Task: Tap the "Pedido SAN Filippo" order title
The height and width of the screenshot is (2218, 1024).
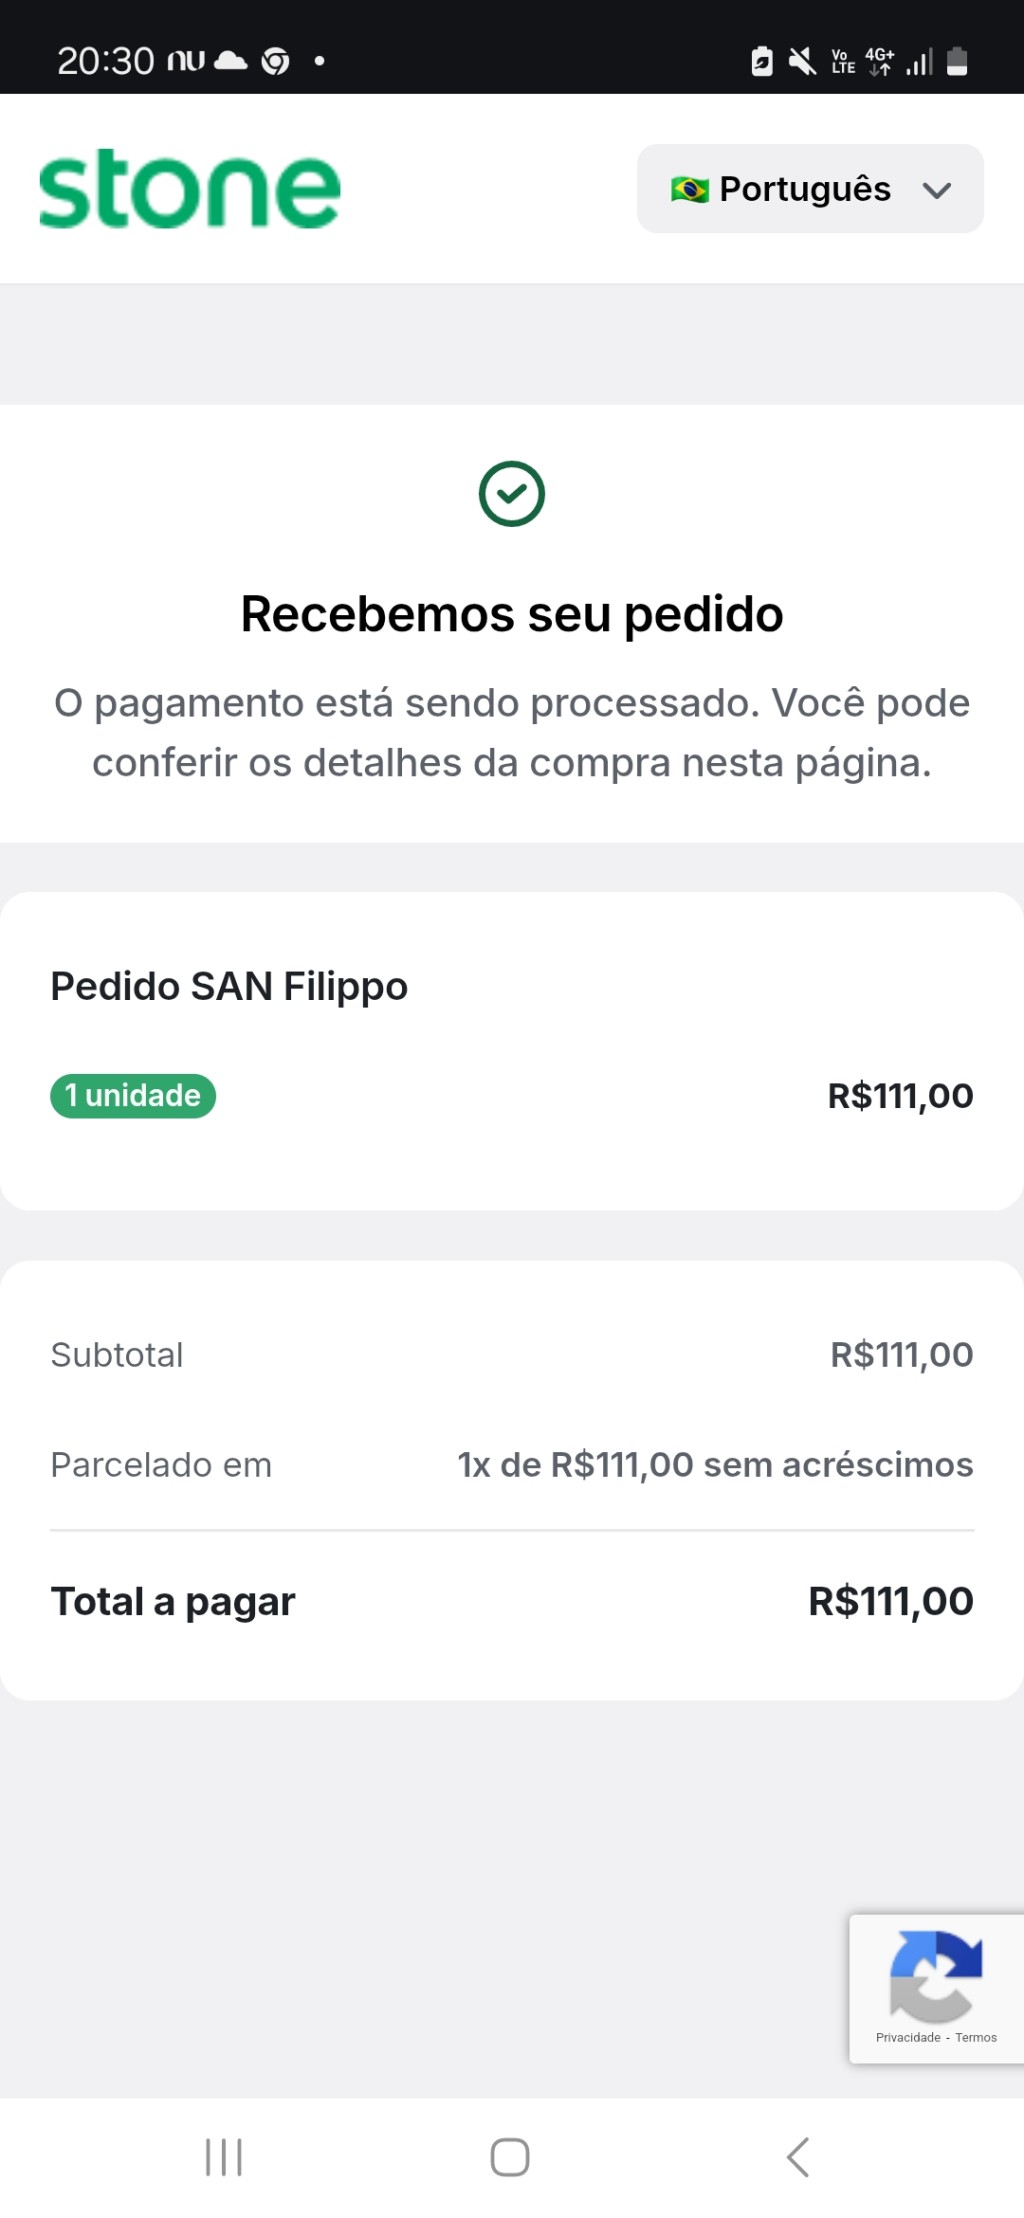Action: pyautogui.click(x=229, y=986)
